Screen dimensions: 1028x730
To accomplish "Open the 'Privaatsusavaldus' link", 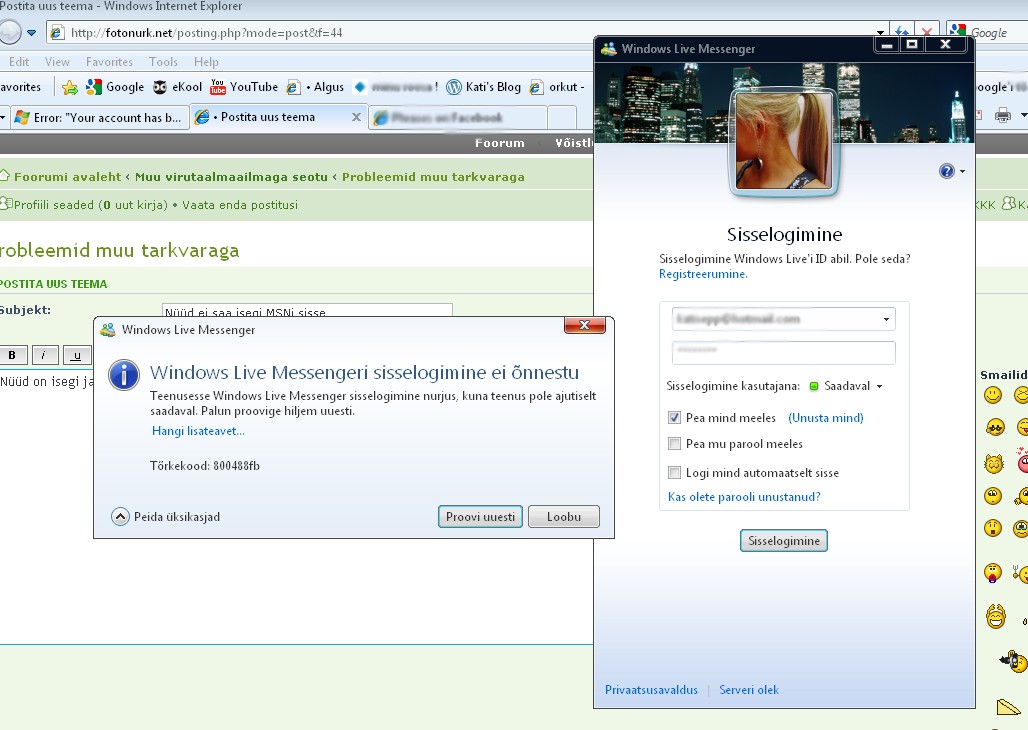I will 651,690.
